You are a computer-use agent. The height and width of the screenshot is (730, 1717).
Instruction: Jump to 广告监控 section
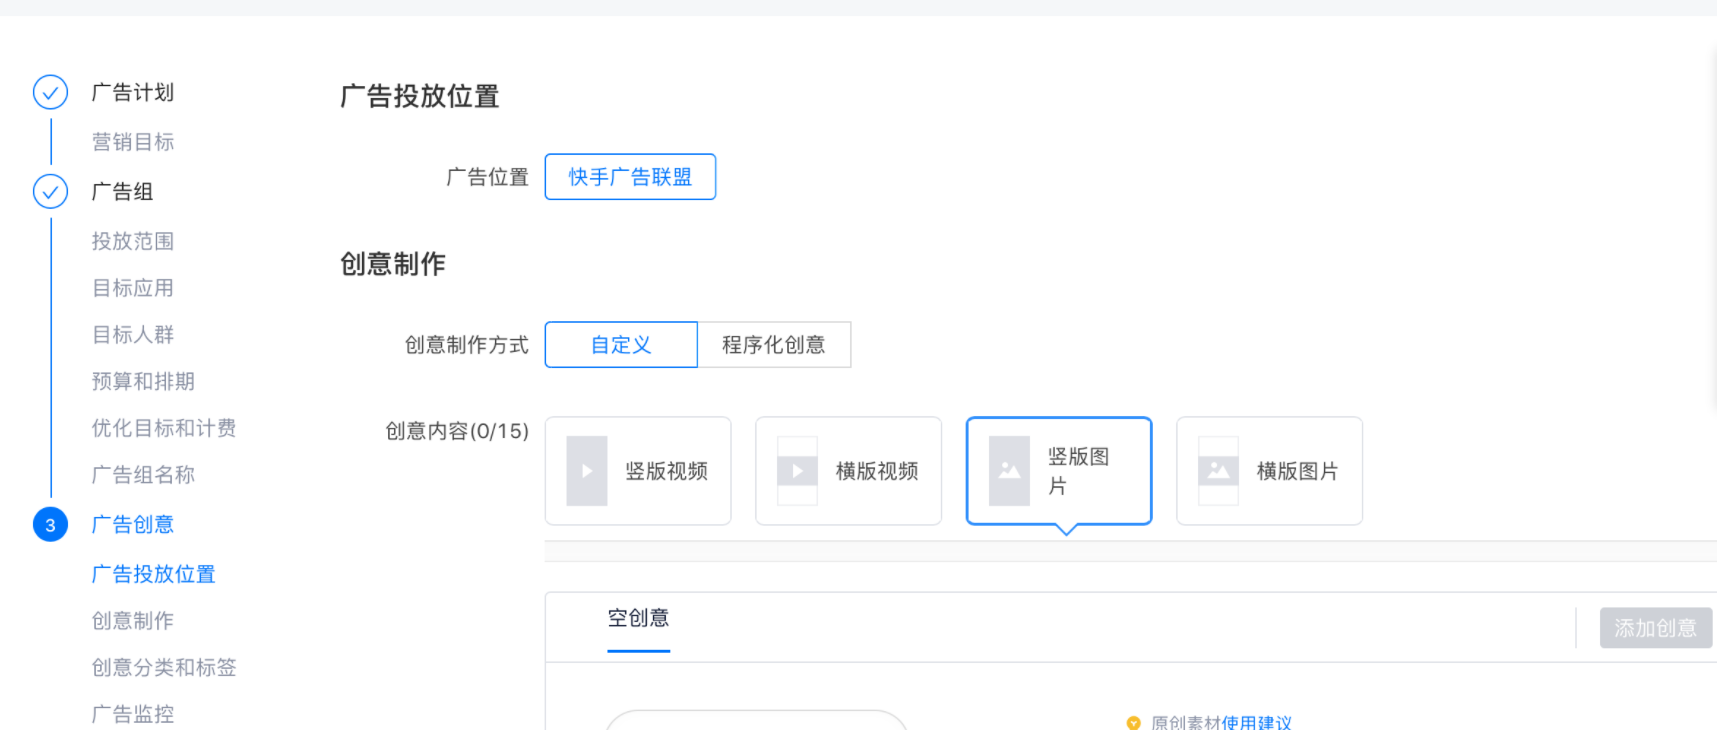[x=133, y=714]
